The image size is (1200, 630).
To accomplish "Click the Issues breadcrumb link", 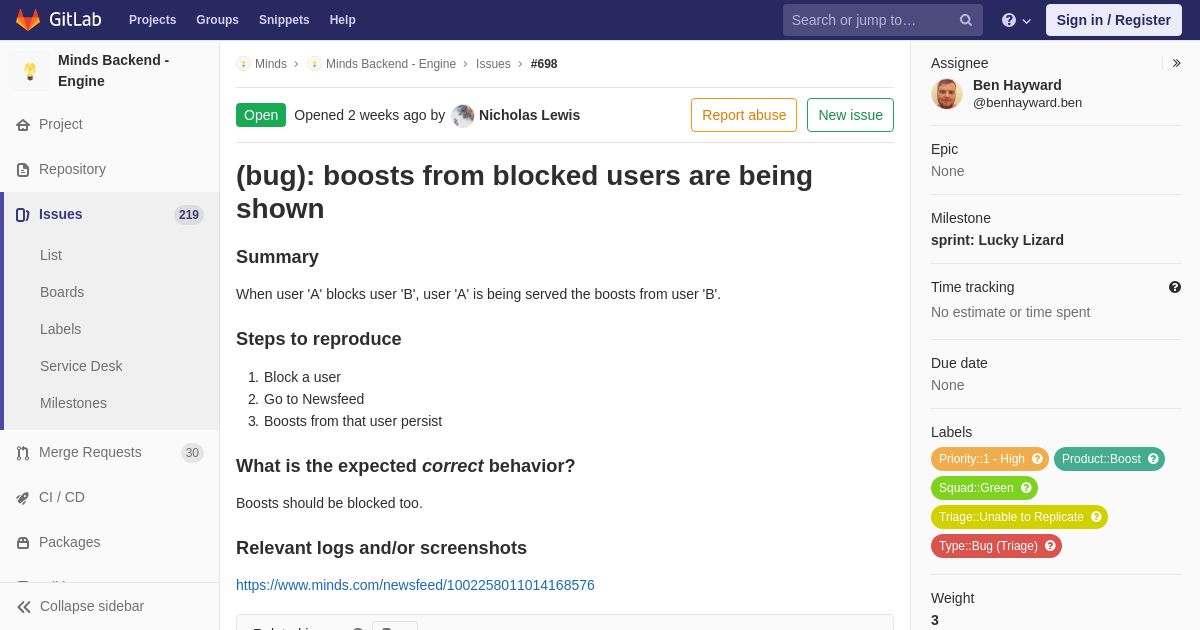I will 493,64.
